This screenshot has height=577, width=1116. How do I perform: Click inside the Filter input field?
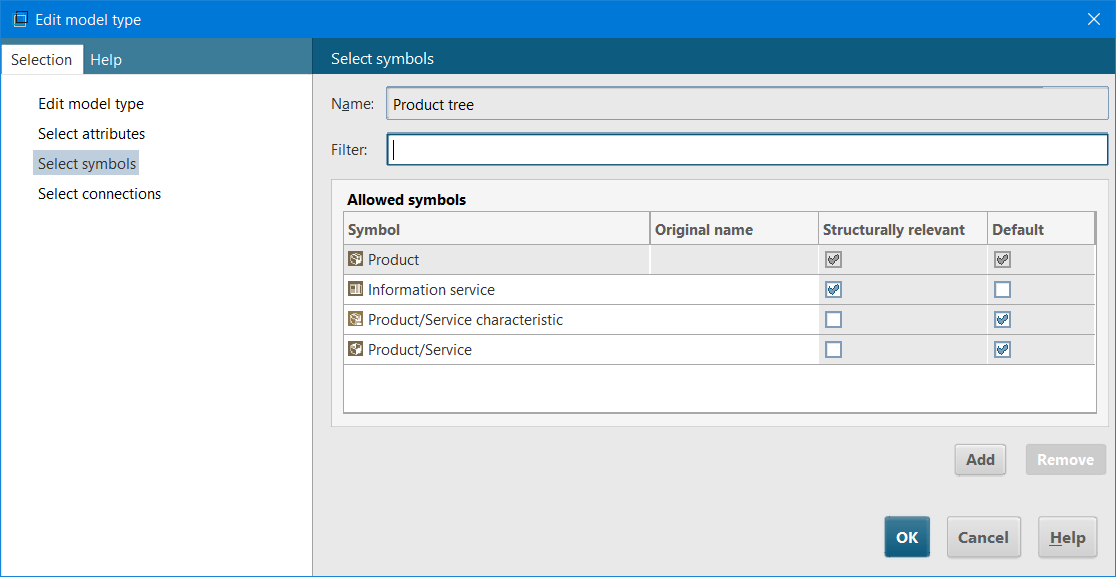[x=747, y=149]
